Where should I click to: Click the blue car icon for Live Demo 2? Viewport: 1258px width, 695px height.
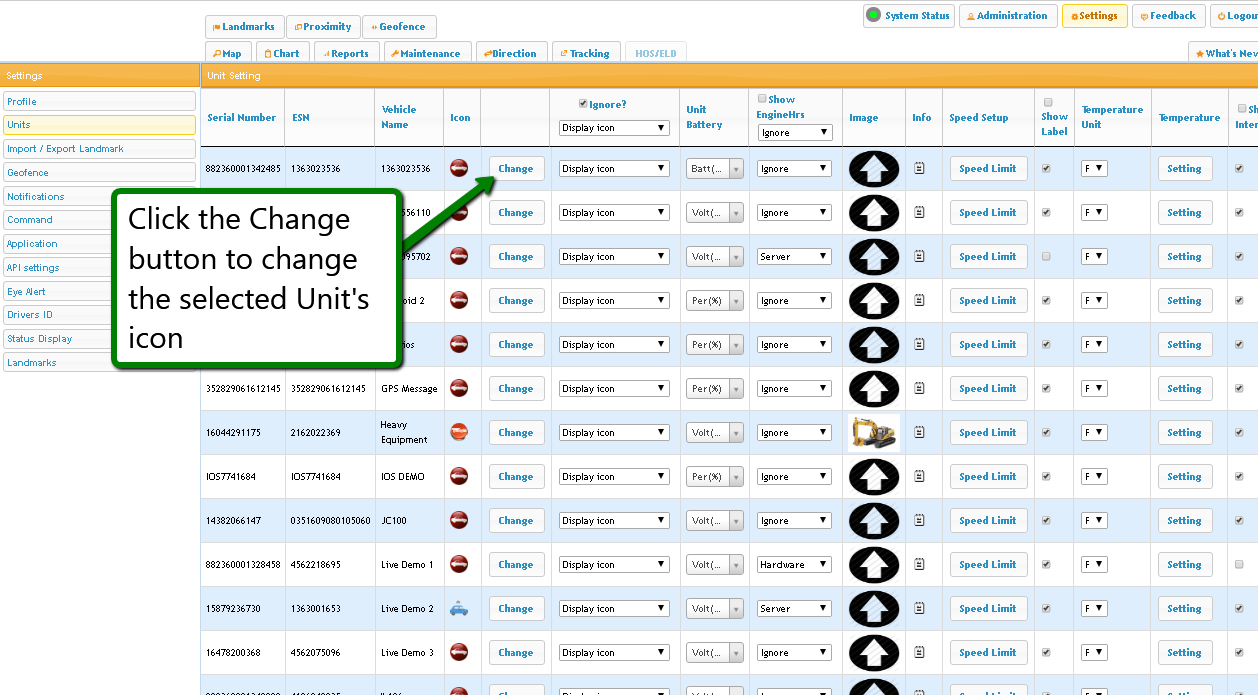pos(459,608)
